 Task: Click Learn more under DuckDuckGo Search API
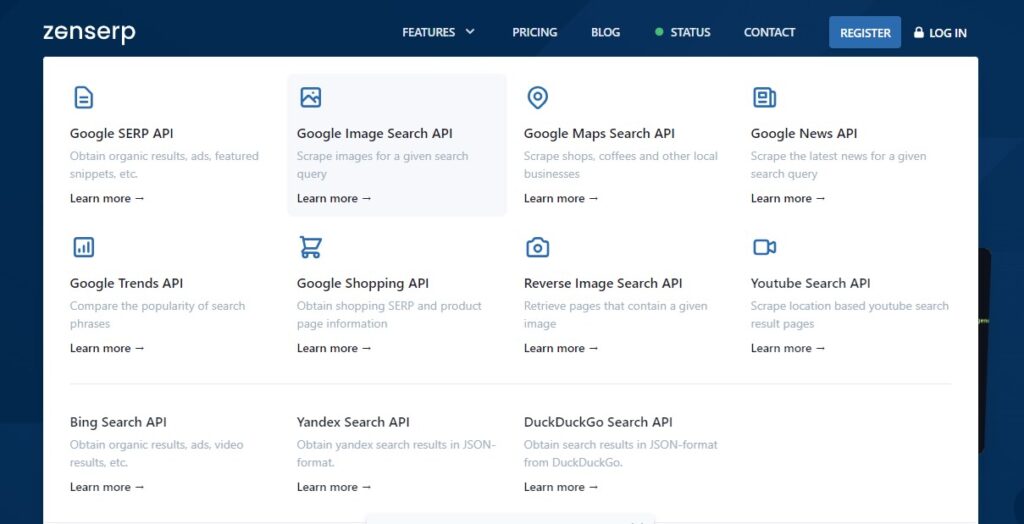pyautogui.click(x=561, y=487)
